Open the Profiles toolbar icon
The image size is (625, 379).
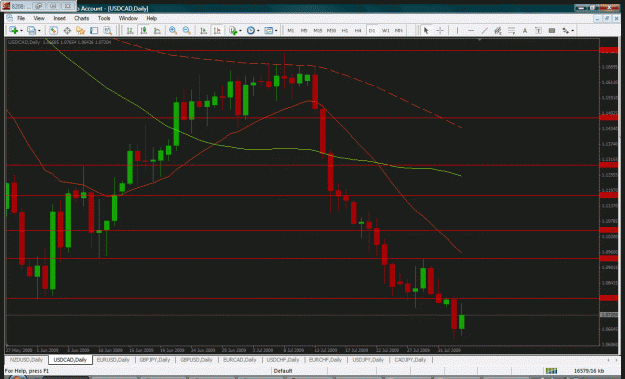point(31,30)
